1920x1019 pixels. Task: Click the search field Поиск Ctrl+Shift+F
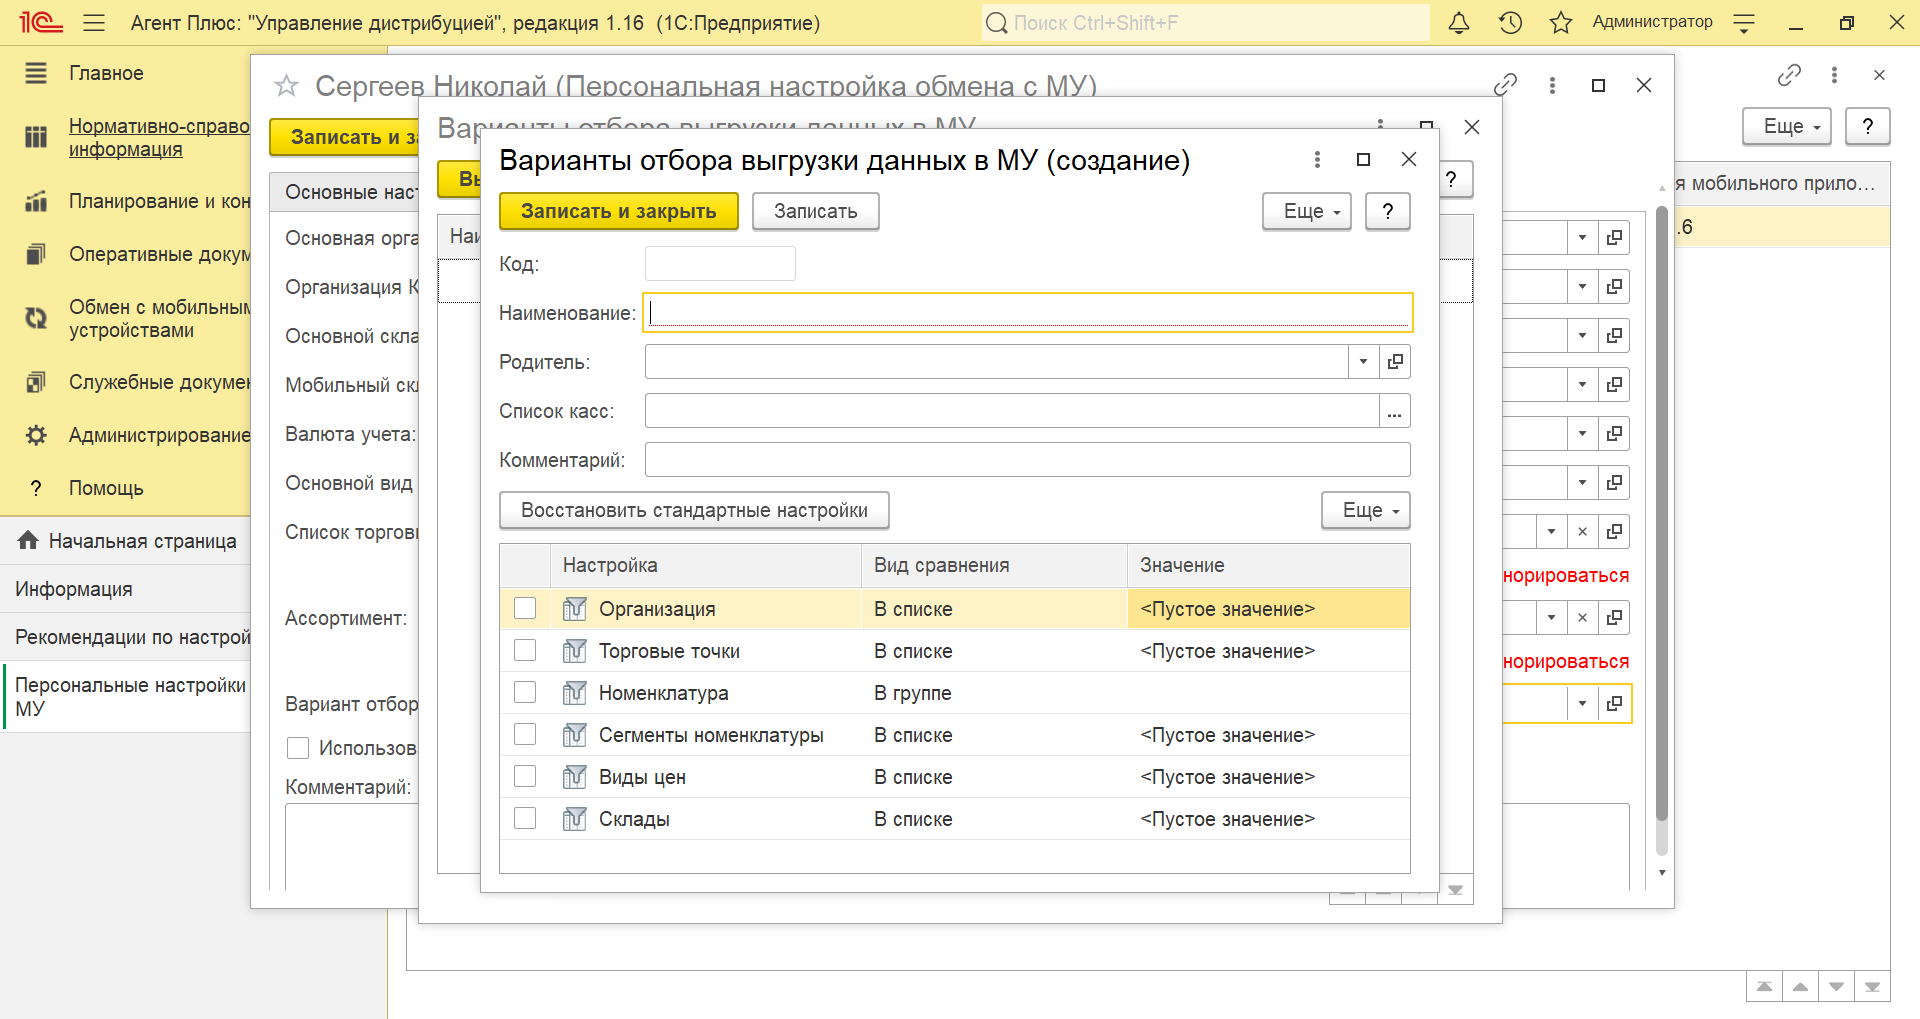pyautogui.click(x=1206, y=22)
